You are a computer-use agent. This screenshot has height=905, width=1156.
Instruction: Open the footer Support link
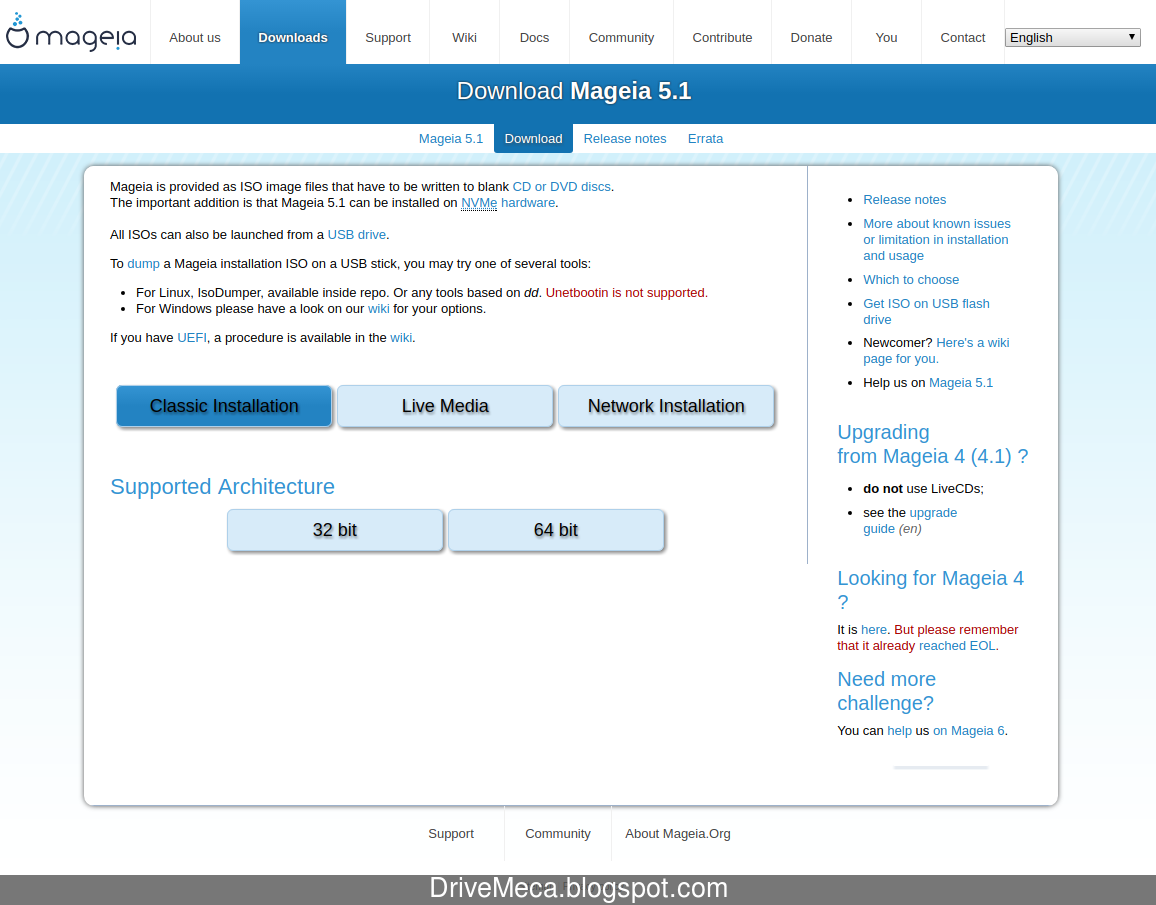click(451, 834)
